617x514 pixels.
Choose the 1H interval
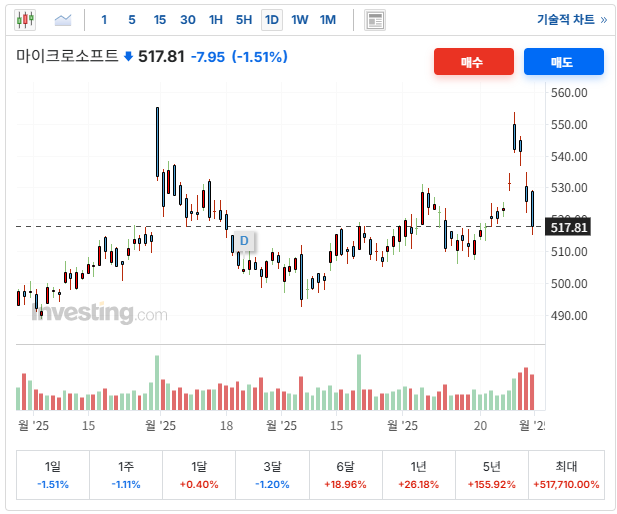coord(216,20)
